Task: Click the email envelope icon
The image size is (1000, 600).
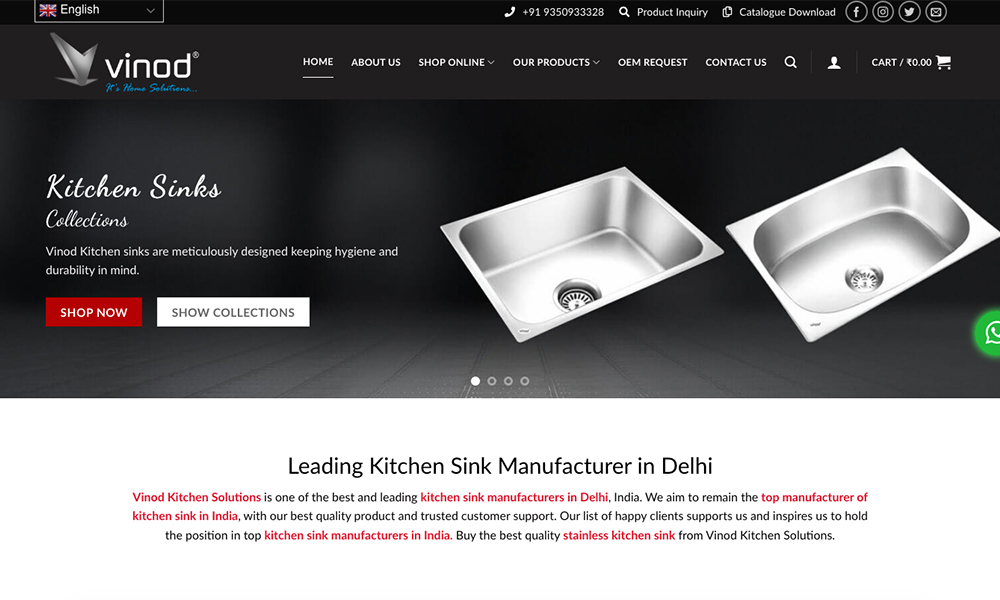Action: pyautogui.click(x=936, y=11)
